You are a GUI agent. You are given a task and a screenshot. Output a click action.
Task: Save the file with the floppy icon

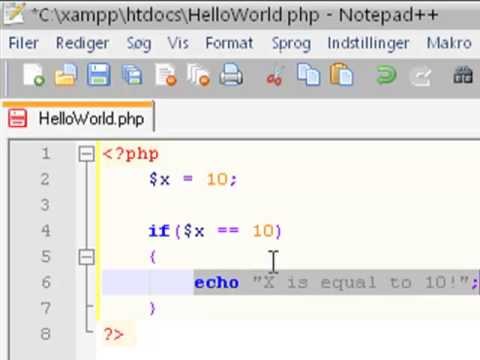[99, 75]
